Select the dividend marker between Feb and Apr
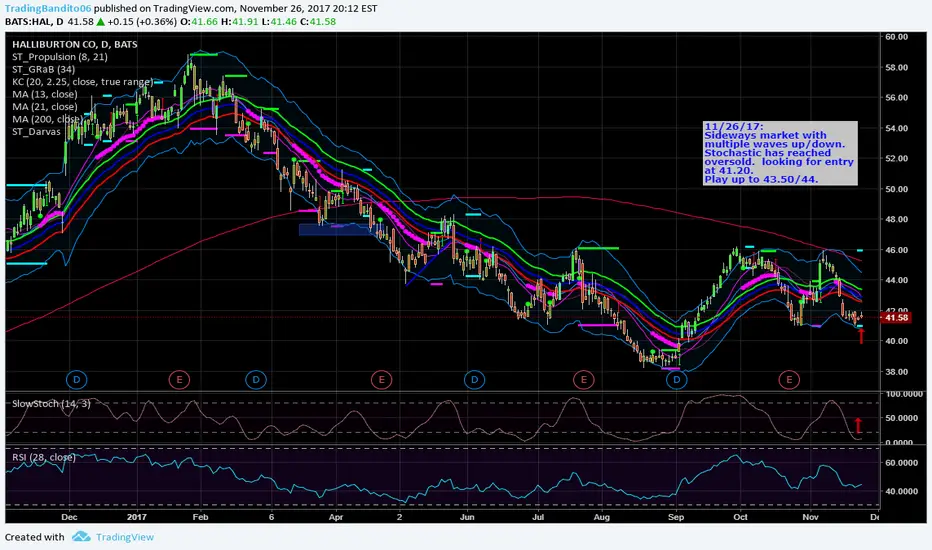Image resolution: width=932 pixels, height=550 pixels. pos(256,379)
